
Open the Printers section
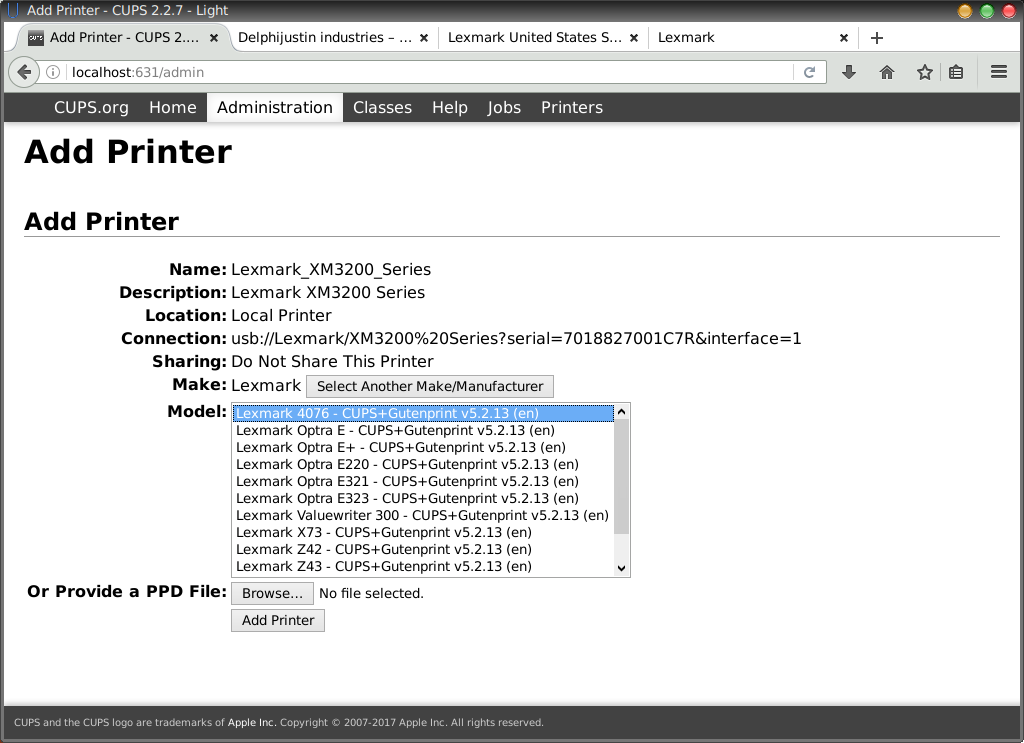click(572, 107)
